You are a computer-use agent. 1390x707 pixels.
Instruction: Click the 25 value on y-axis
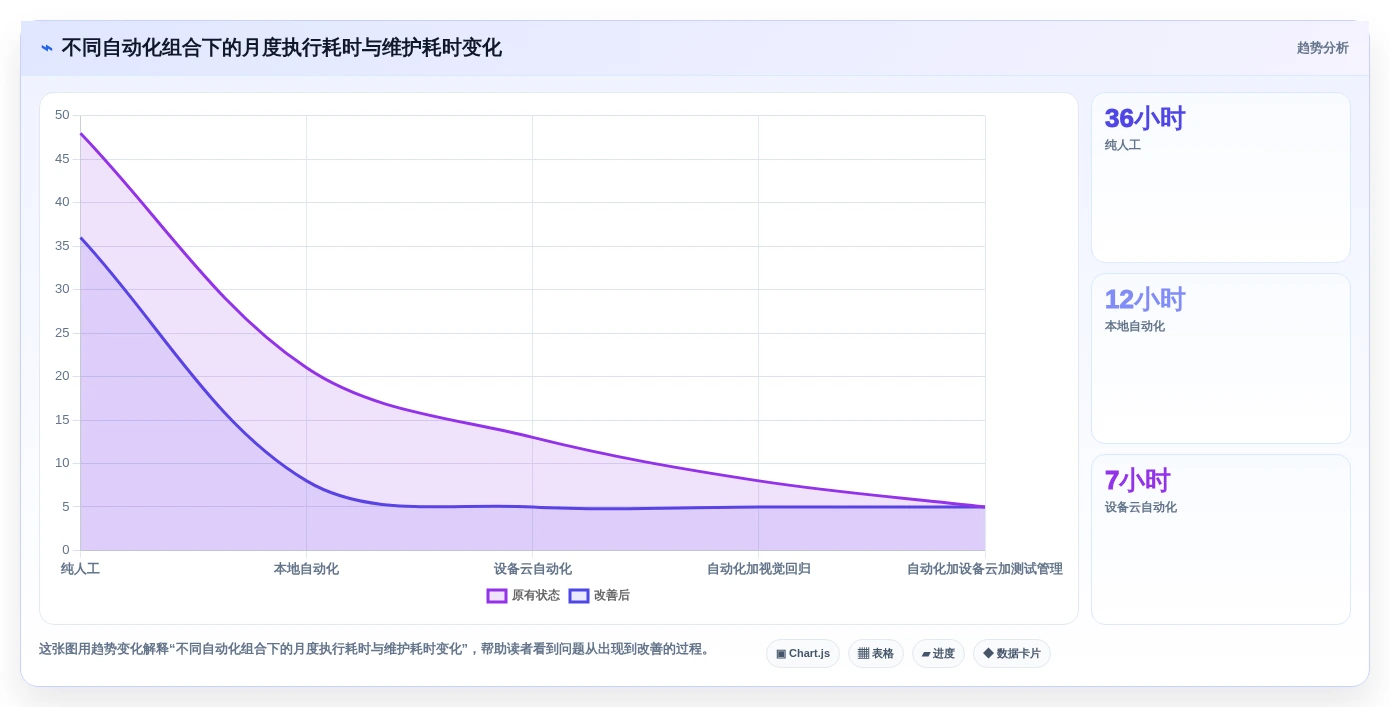pyautogui.click(x=62, y=333)
